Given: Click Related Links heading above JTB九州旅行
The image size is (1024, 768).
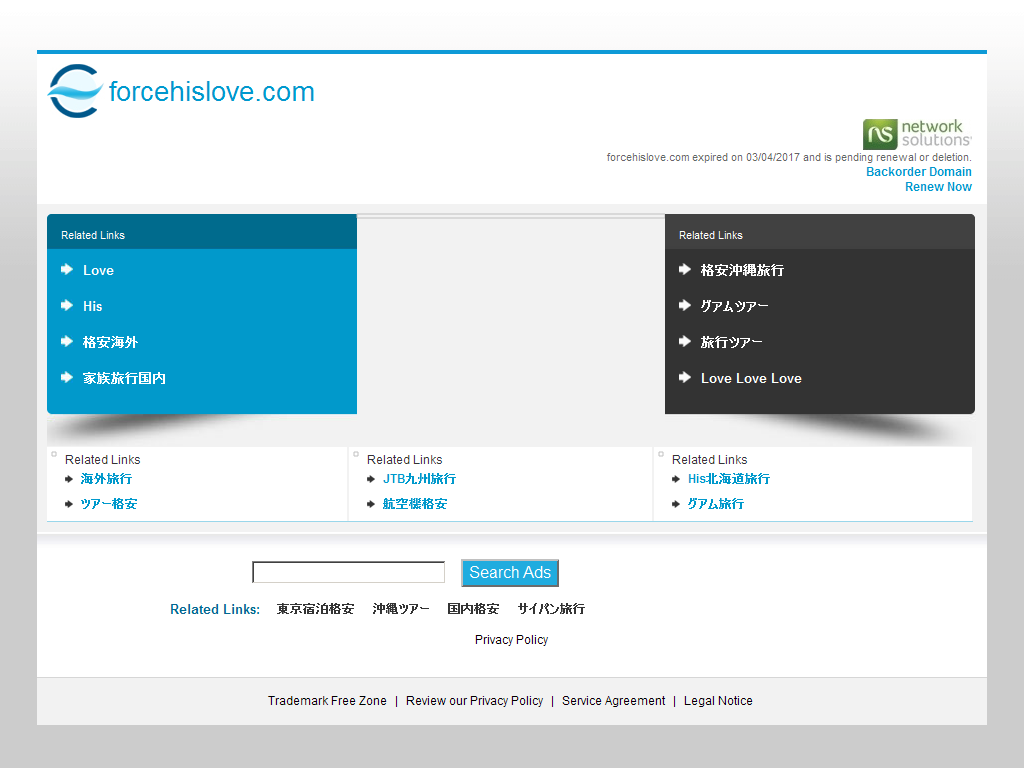Looking at the screenshot, I should tap(404, 460).
